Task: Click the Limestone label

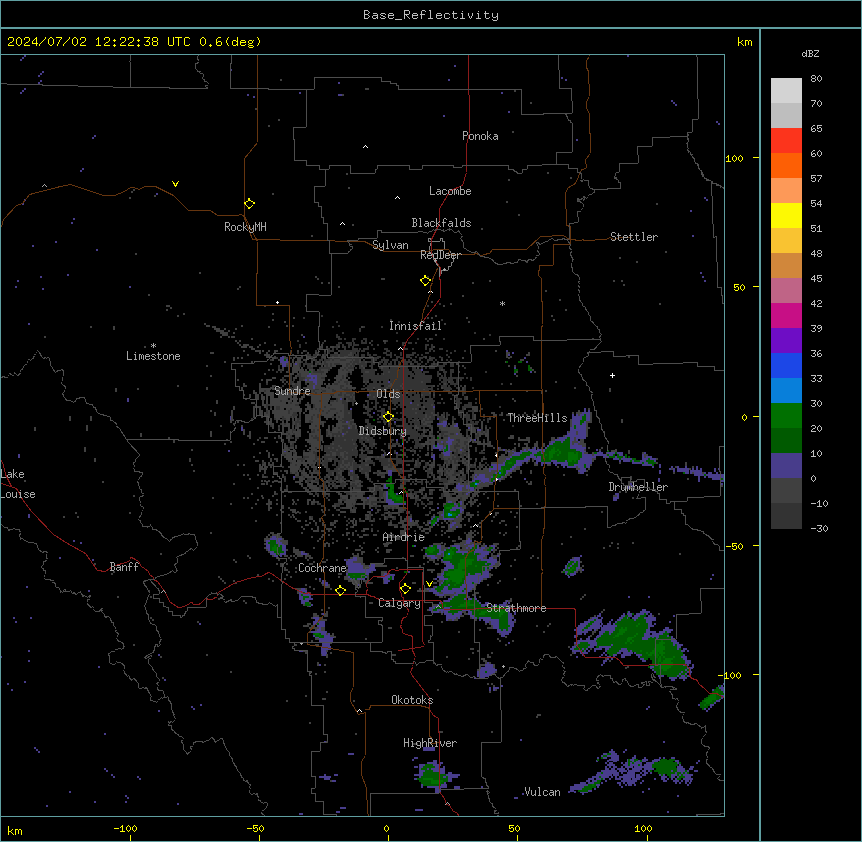Action: (153, 356)
